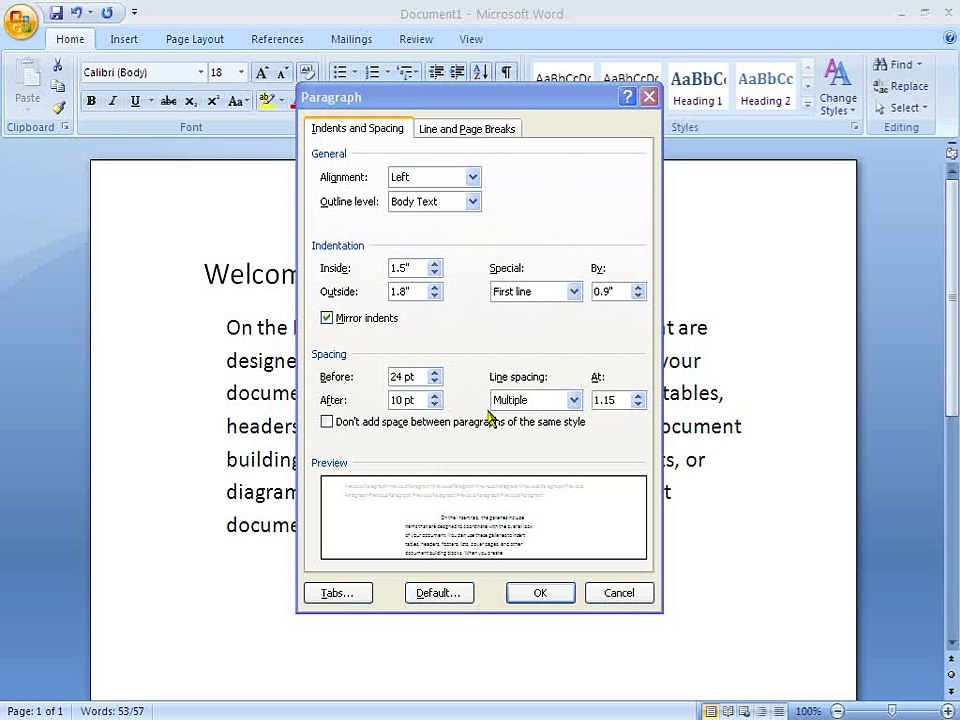The height and width of the screenshot is (720, 960).
Task: Click the Tabs... button
Action: (338, 593)
